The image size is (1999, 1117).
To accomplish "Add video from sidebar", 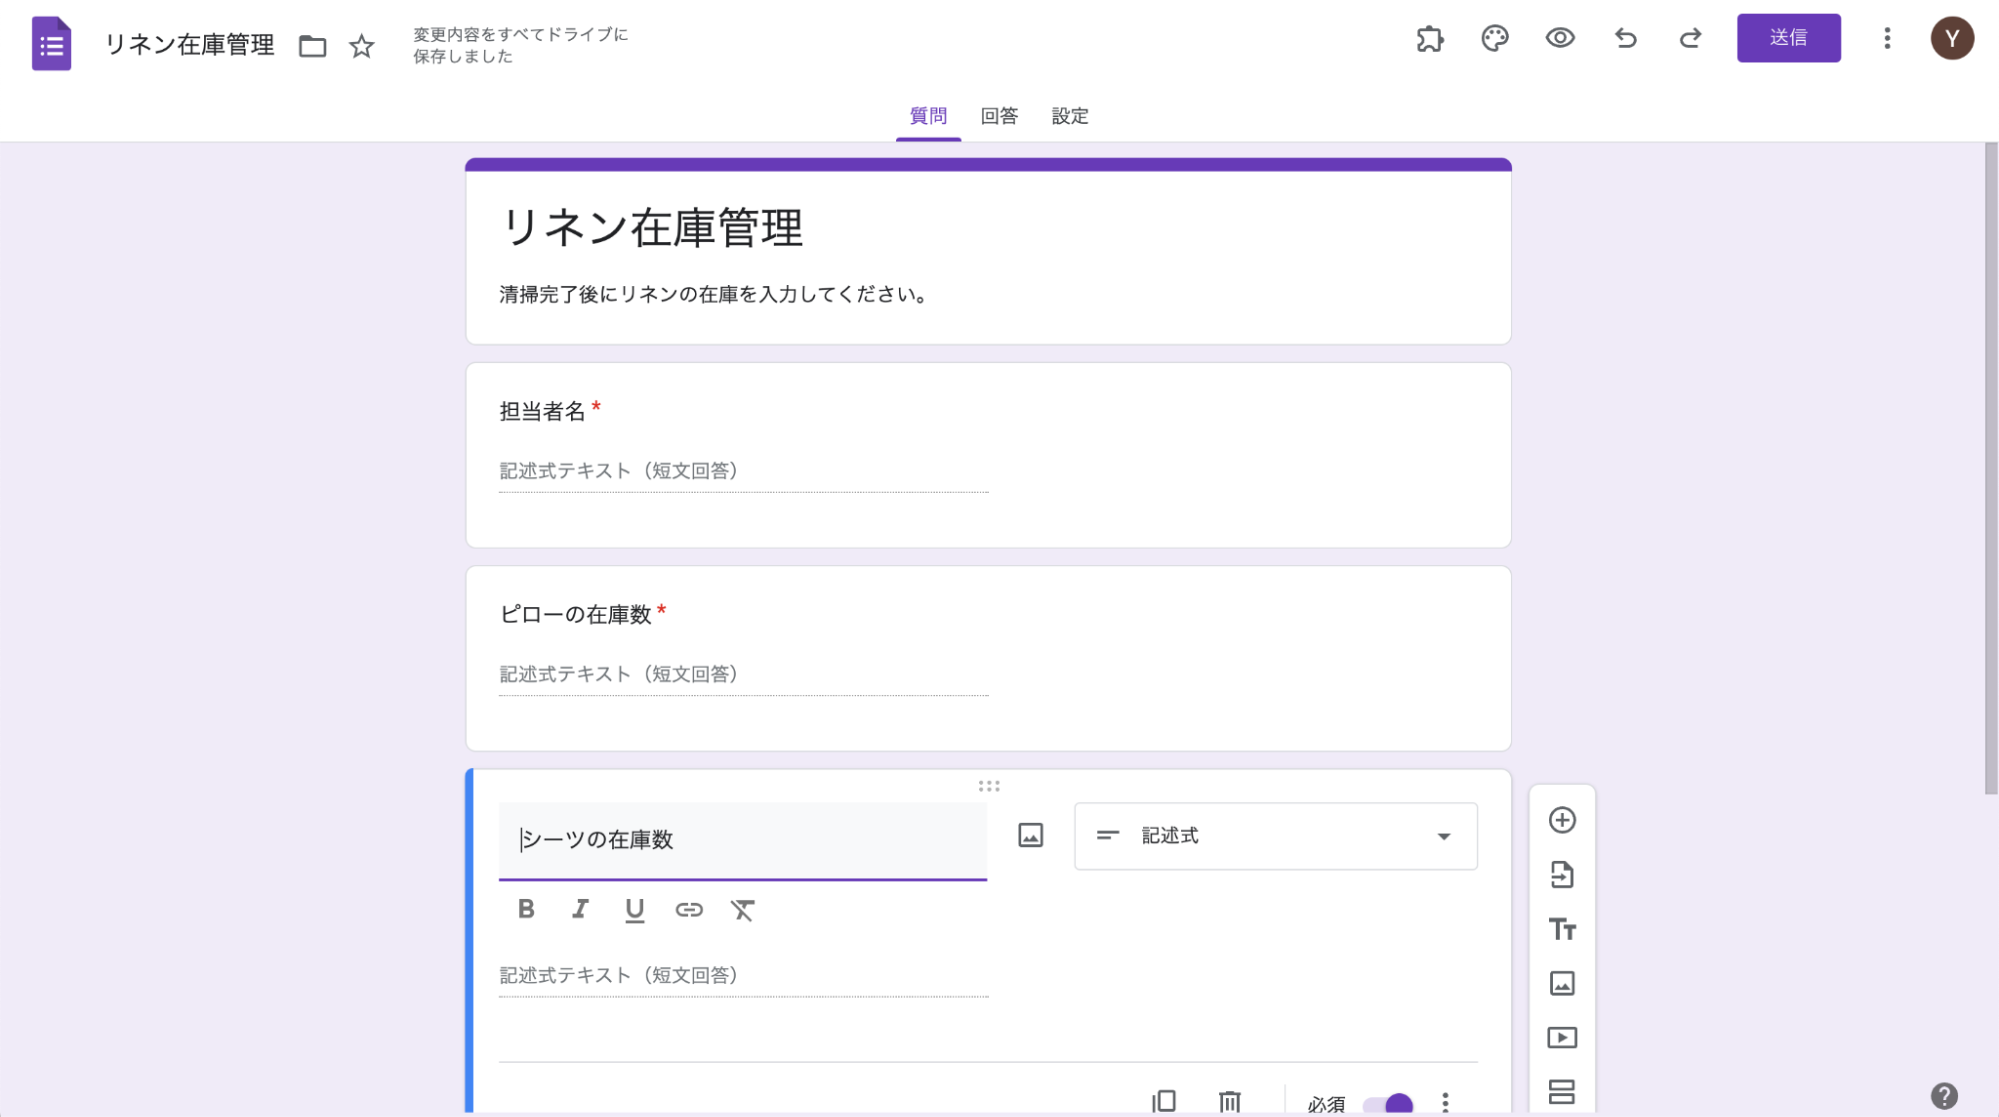I will (1562, 1037).
